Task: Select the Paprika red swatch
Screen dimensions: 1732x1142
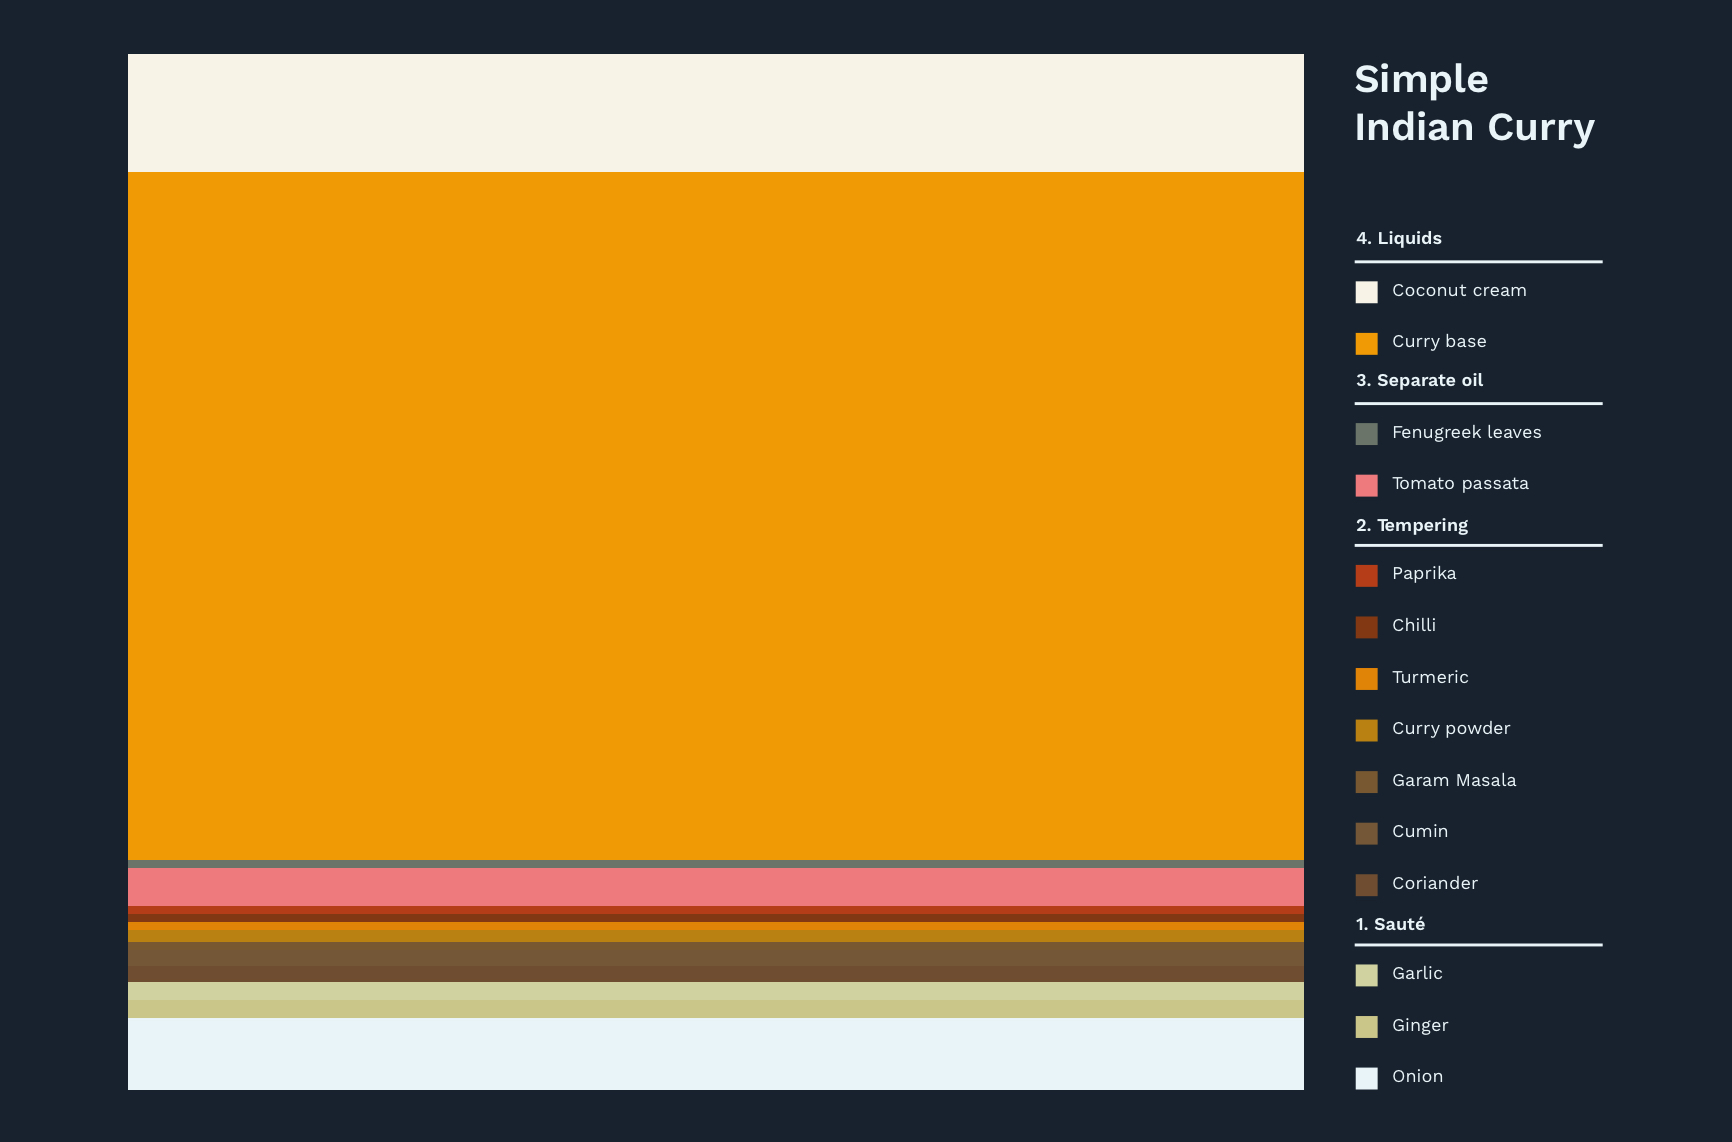Action: pyautogui.click(x=1366, y=575)
